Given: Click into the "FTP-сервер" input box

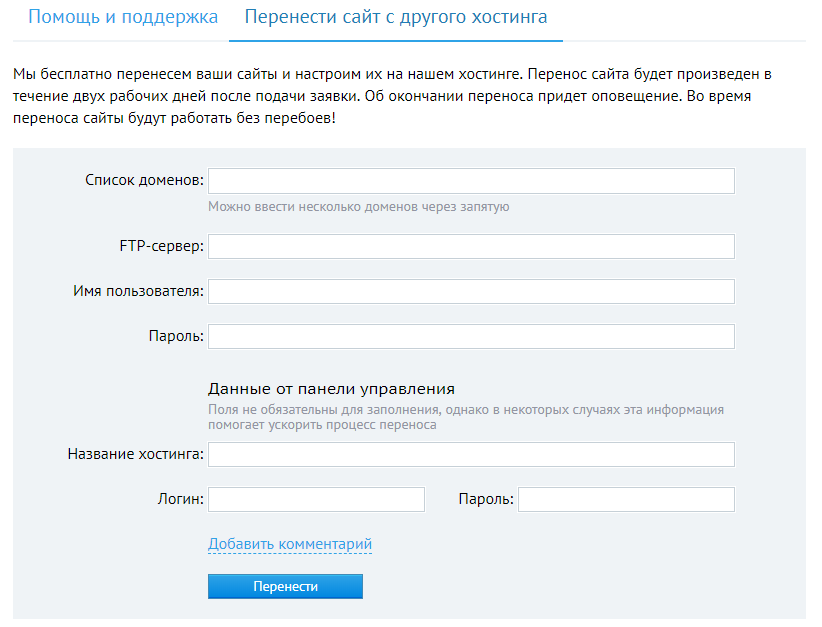Looking at the screenshot, I should pos(471,247).
